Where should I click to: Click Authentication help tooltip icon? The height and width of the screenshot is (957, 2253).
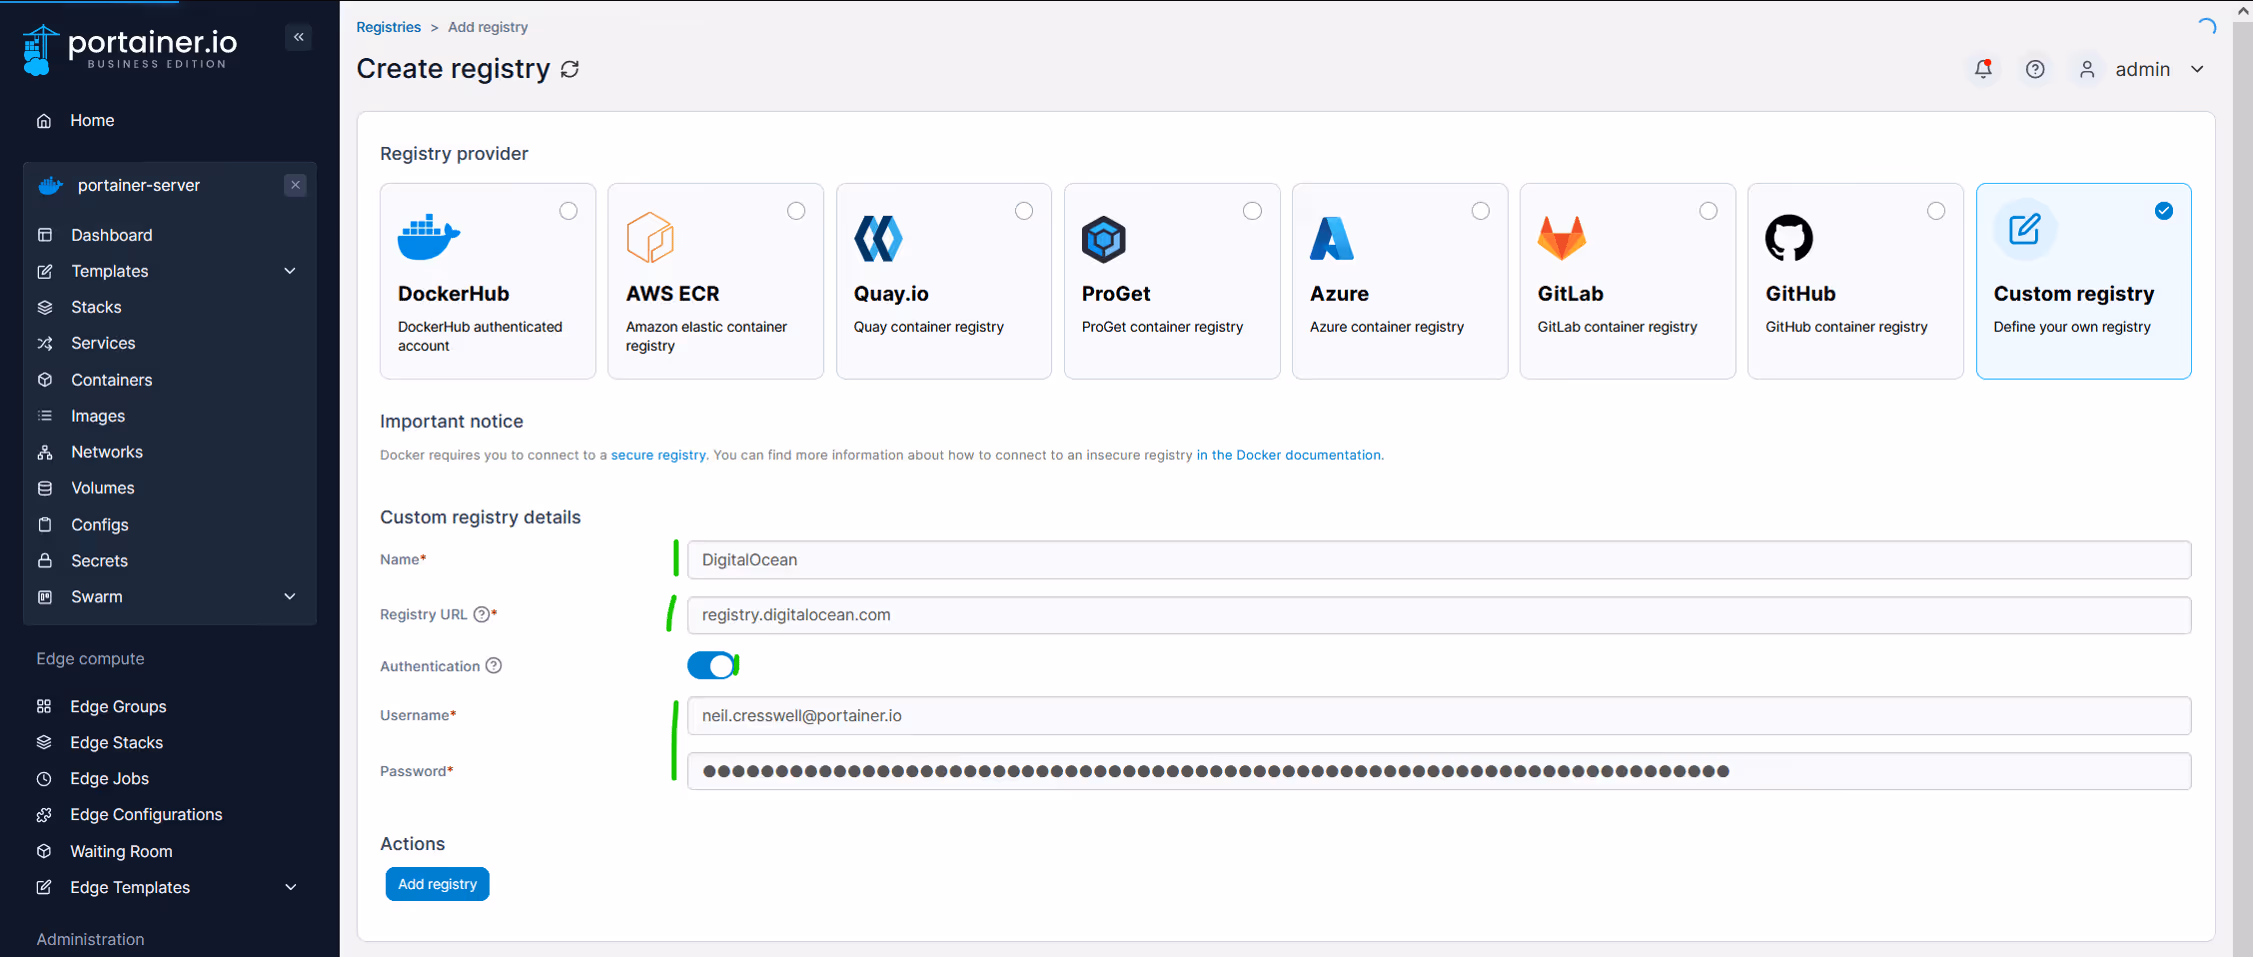pyautogui.click(x=494, y=666)
